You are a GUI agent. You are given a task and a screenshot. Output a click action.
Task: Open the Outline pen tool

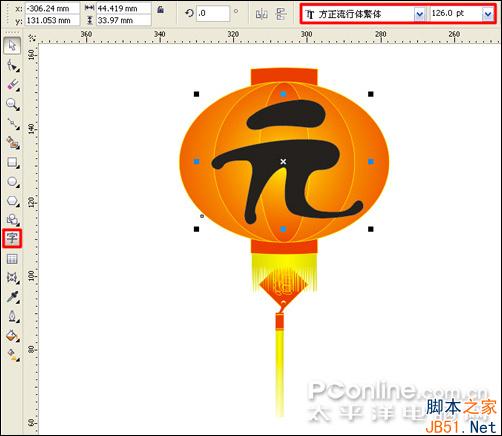pos(12,316)
